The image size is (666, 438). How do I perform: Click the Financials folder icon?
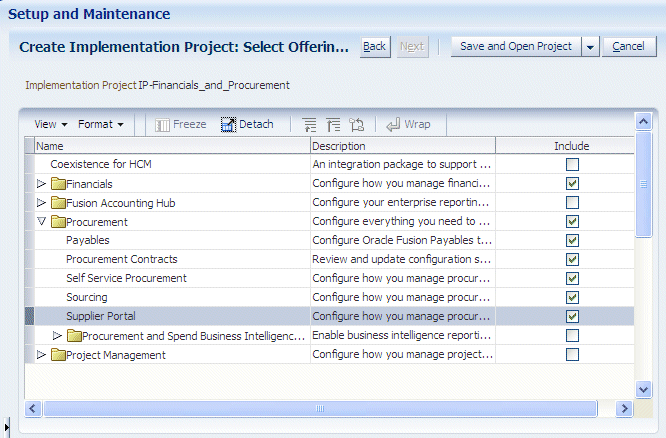tap(58, 184)
